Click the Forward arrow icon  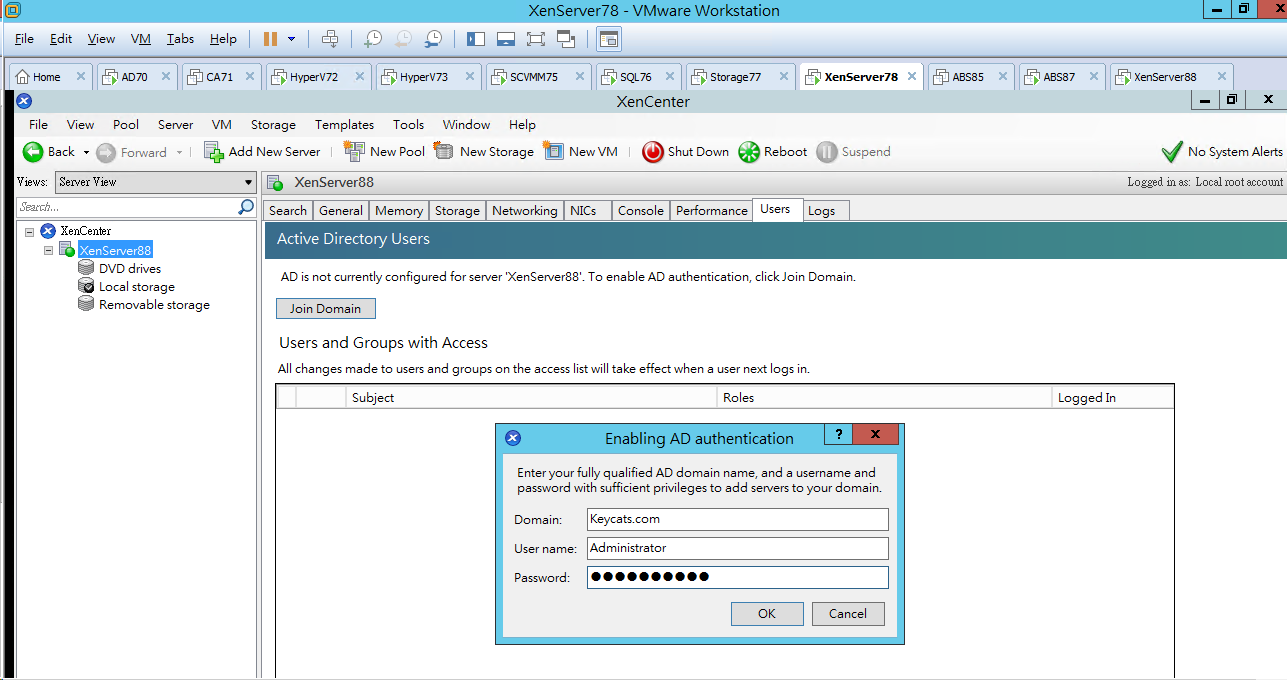click(106, 152)
